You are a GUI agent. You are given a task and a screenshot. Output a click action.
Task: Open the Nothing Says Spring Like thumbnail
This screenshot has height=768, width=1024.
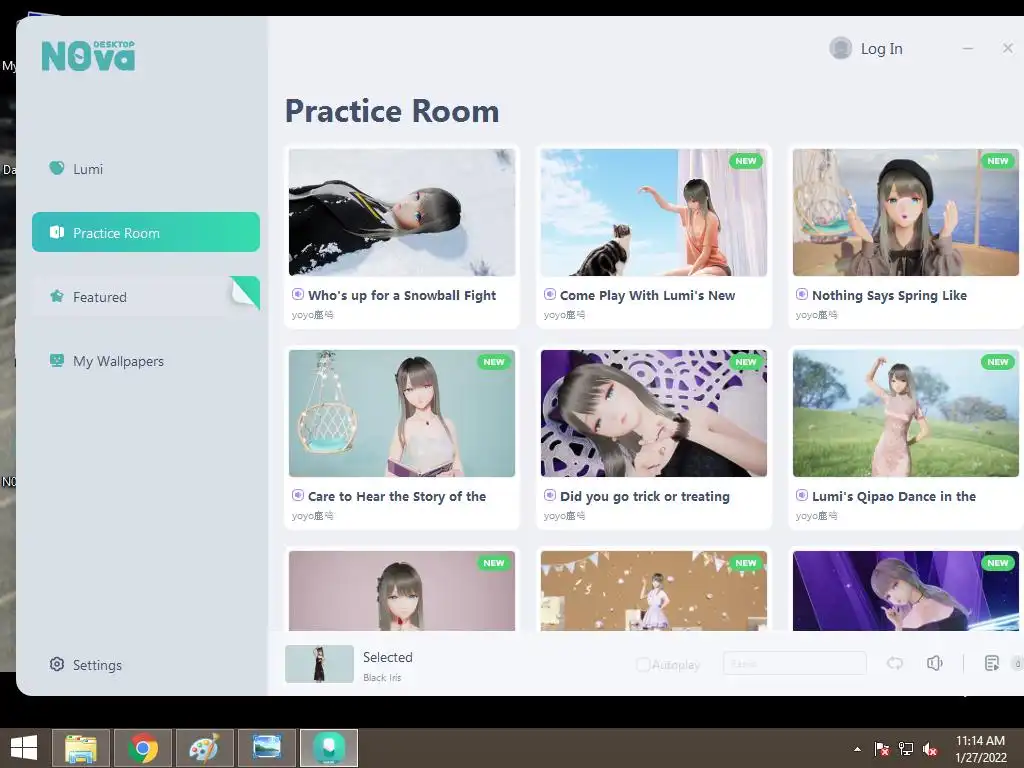pyautogui.click(x=906, y=212)
